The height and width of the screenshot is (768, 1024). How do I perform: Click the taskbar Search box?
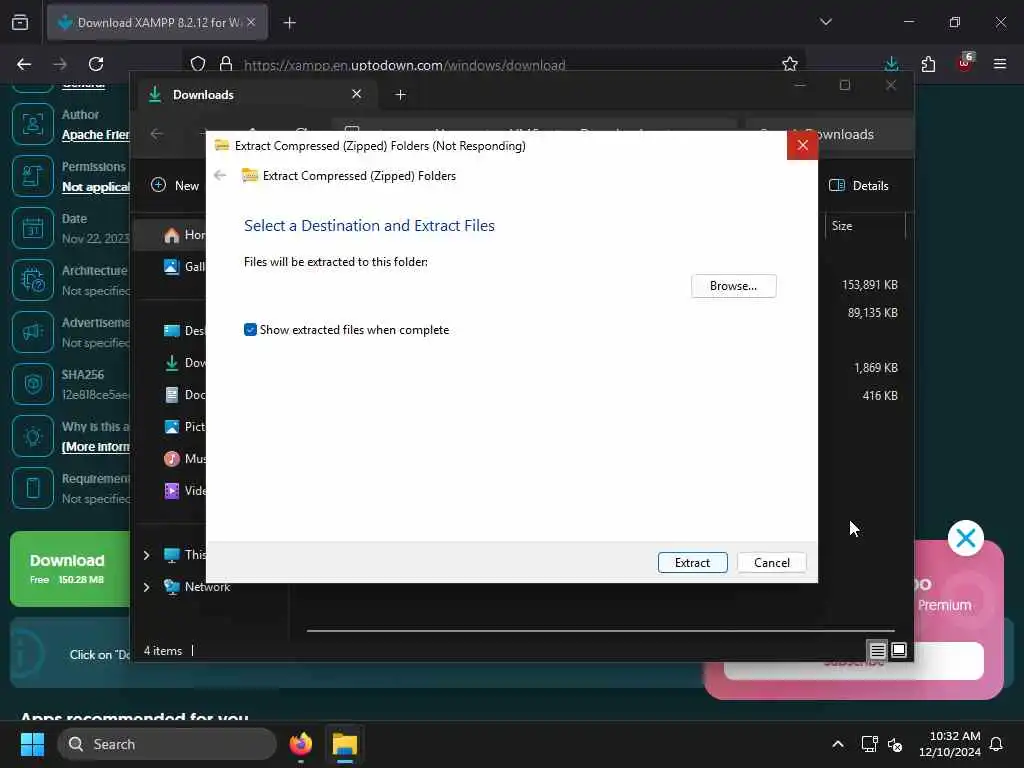tap(167, 744)
